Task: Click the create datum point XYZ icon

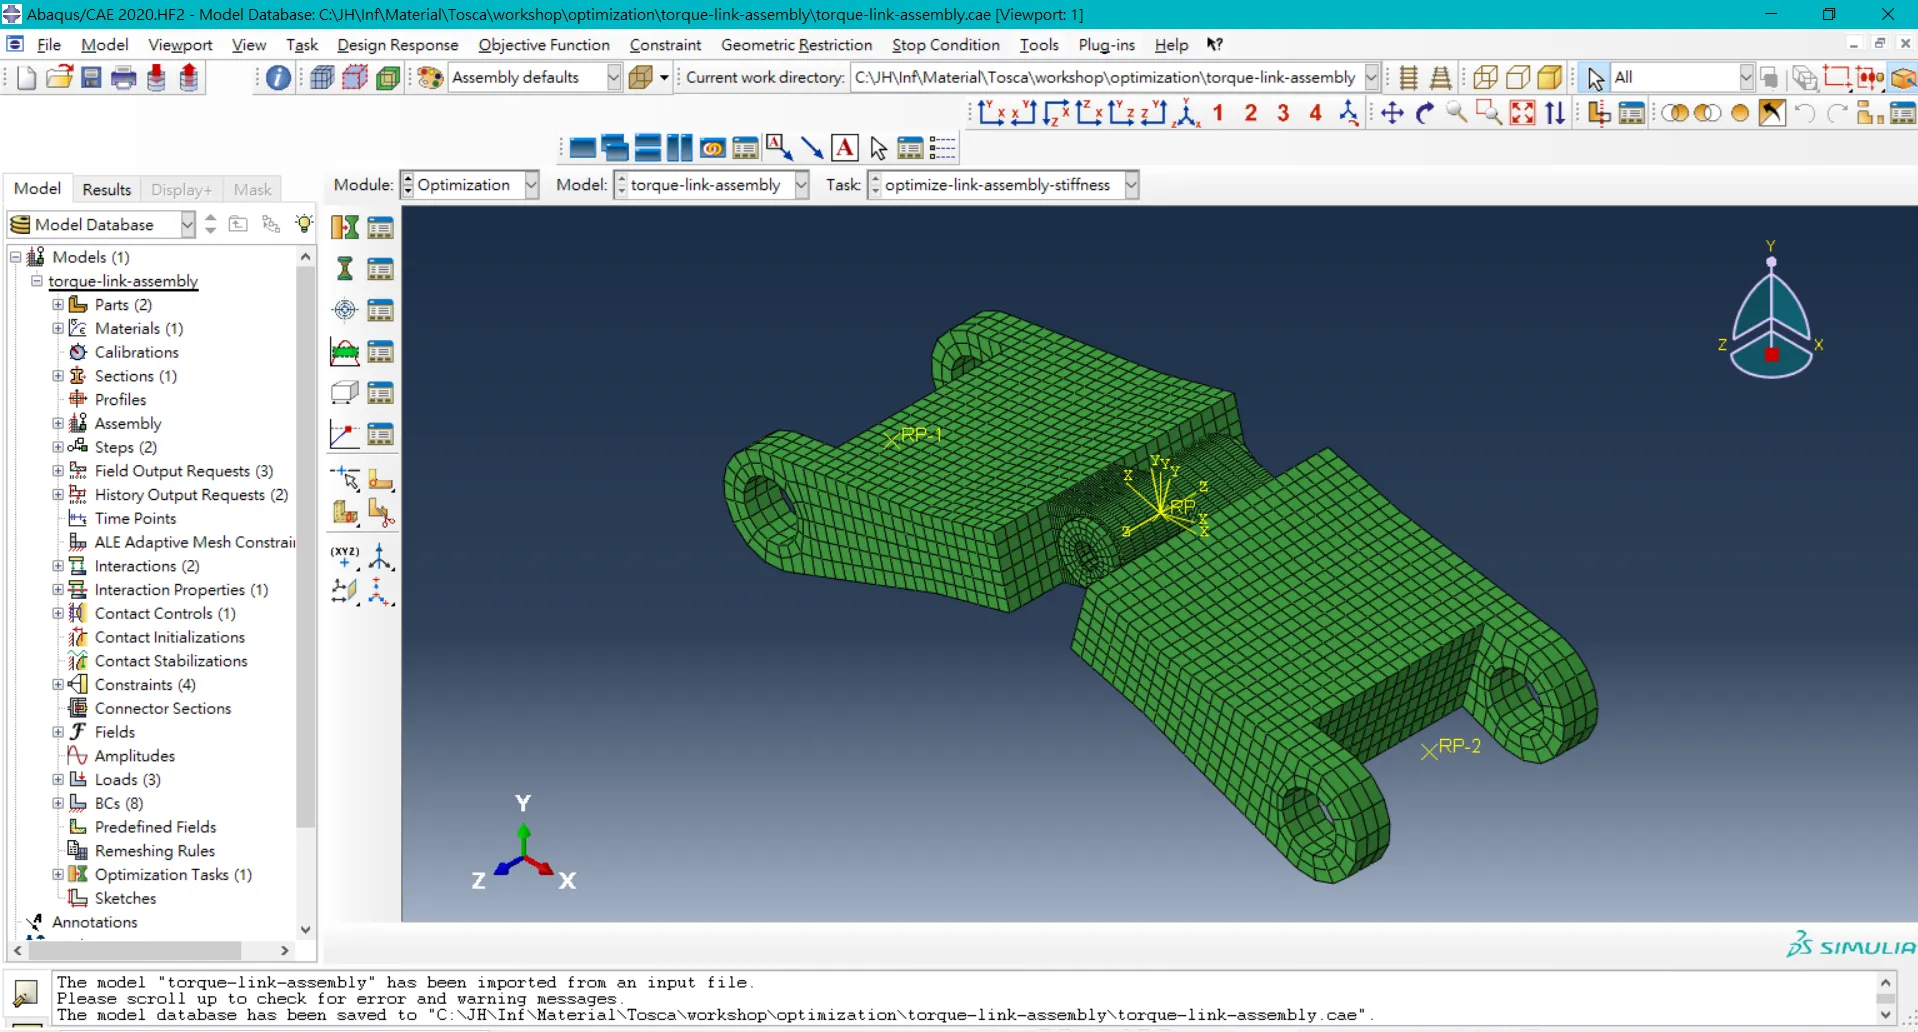Action: click(345, 556)
